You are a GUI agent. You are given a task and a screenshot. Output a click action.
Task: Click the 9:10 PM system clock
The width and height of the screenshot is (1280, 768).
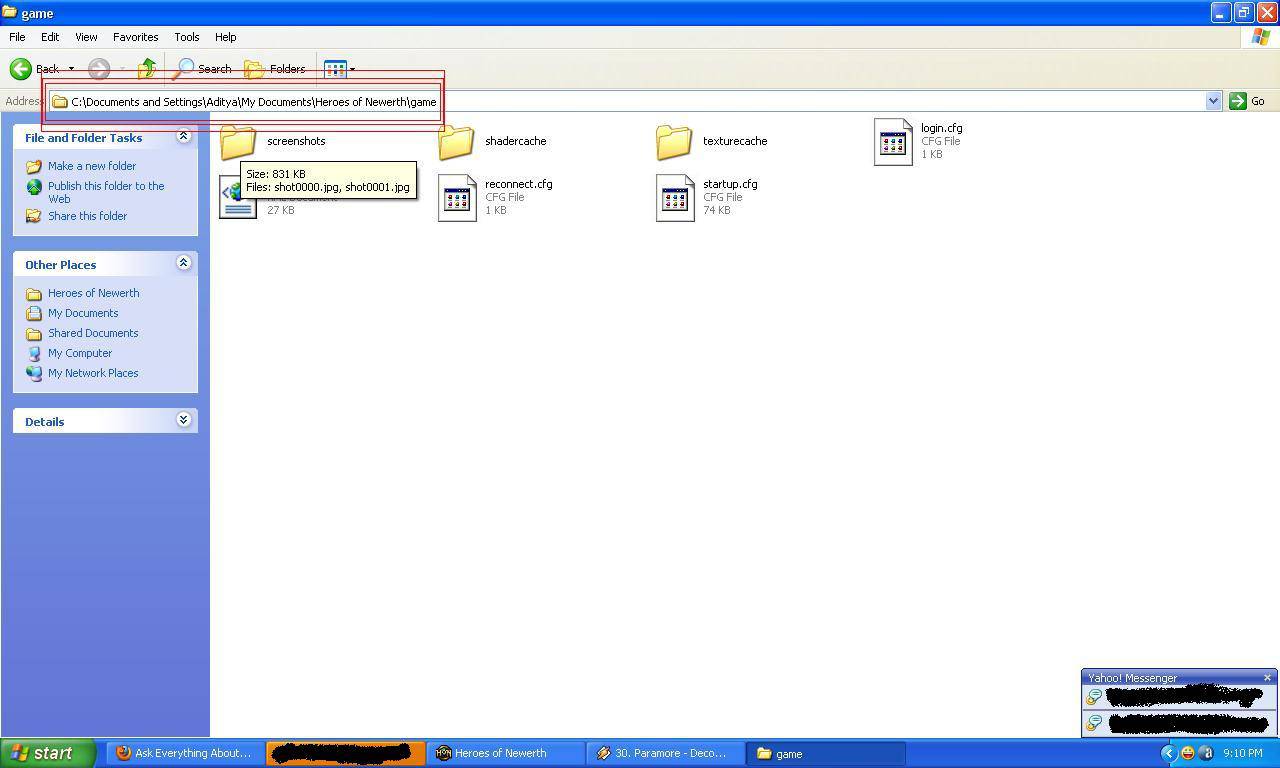coord(1243,753)
